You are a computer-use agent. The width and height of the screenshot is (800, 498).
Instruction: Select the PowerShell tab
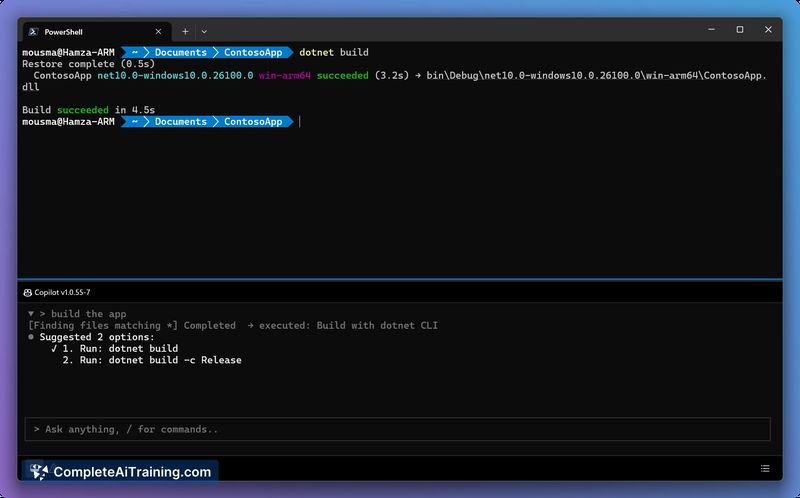(97, 32)
